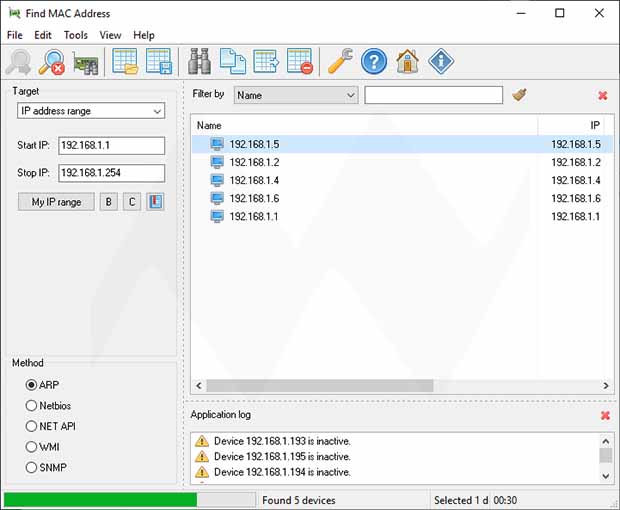This screenshot has height=510, width=620.
Task: Select the WMI method radio button
Action: pyautogui.click(x=31, y=447)
